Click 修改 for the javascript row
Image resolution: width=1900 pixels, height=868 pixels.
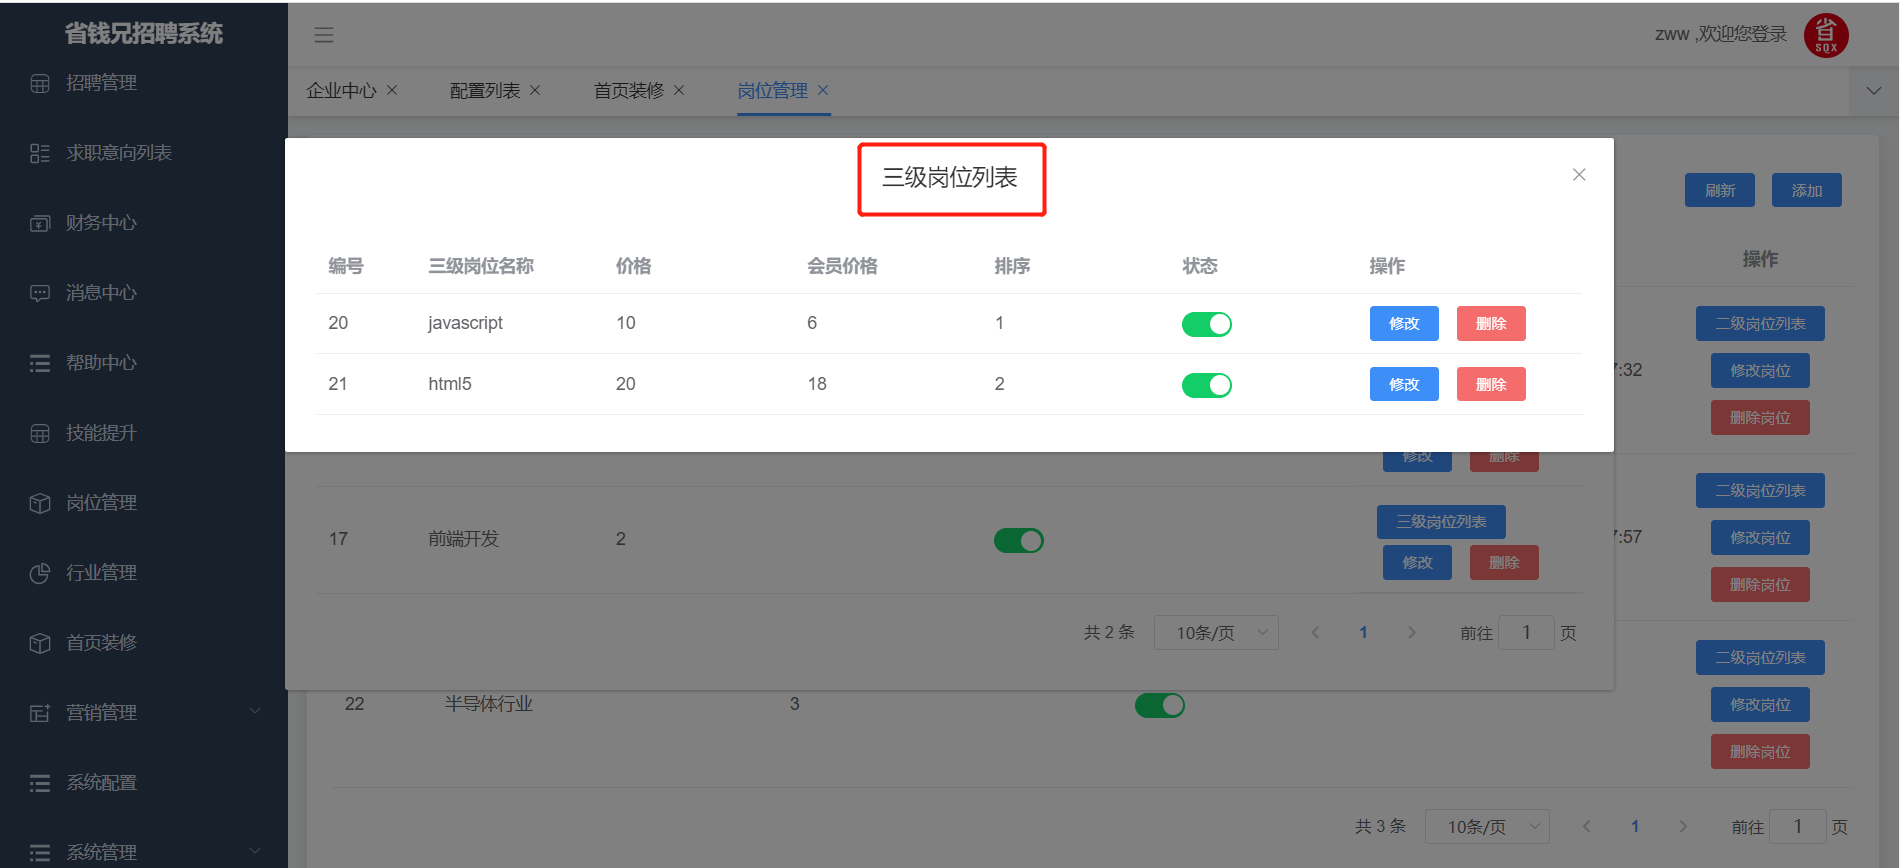[1403, 324]
